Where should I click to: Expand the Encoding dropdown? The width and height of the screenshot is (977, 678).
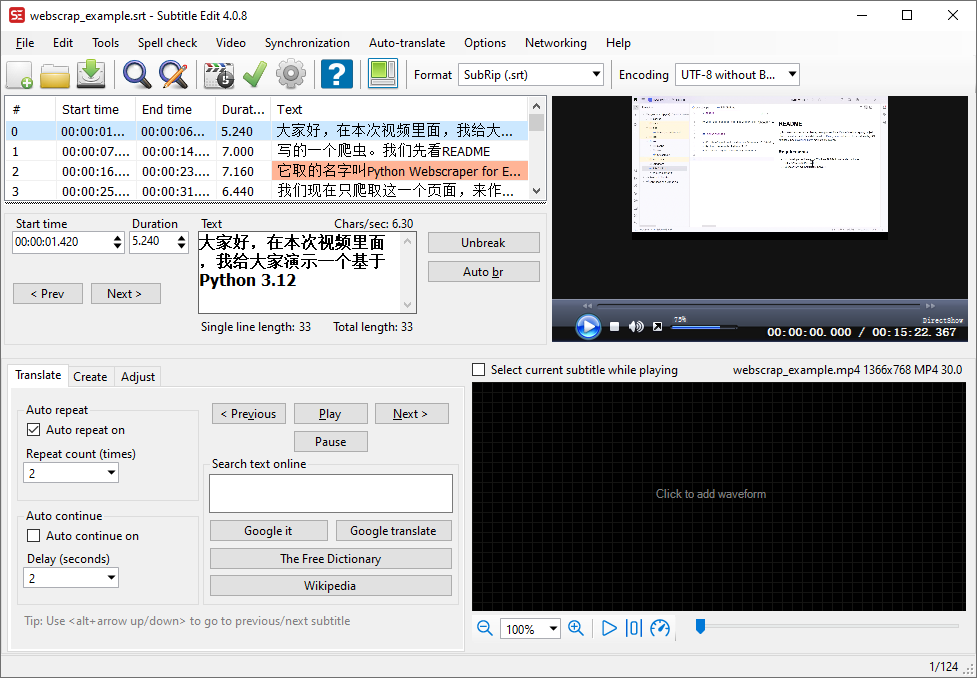737,75
